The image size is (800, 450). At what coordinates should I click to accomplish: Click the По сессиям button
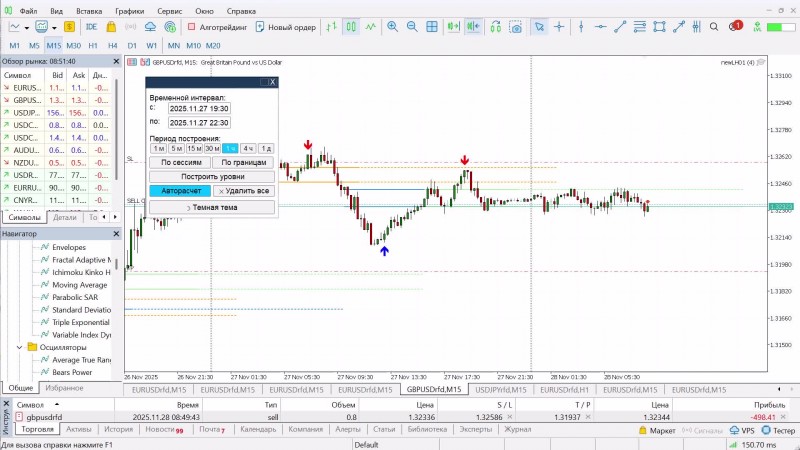(181, 162)
